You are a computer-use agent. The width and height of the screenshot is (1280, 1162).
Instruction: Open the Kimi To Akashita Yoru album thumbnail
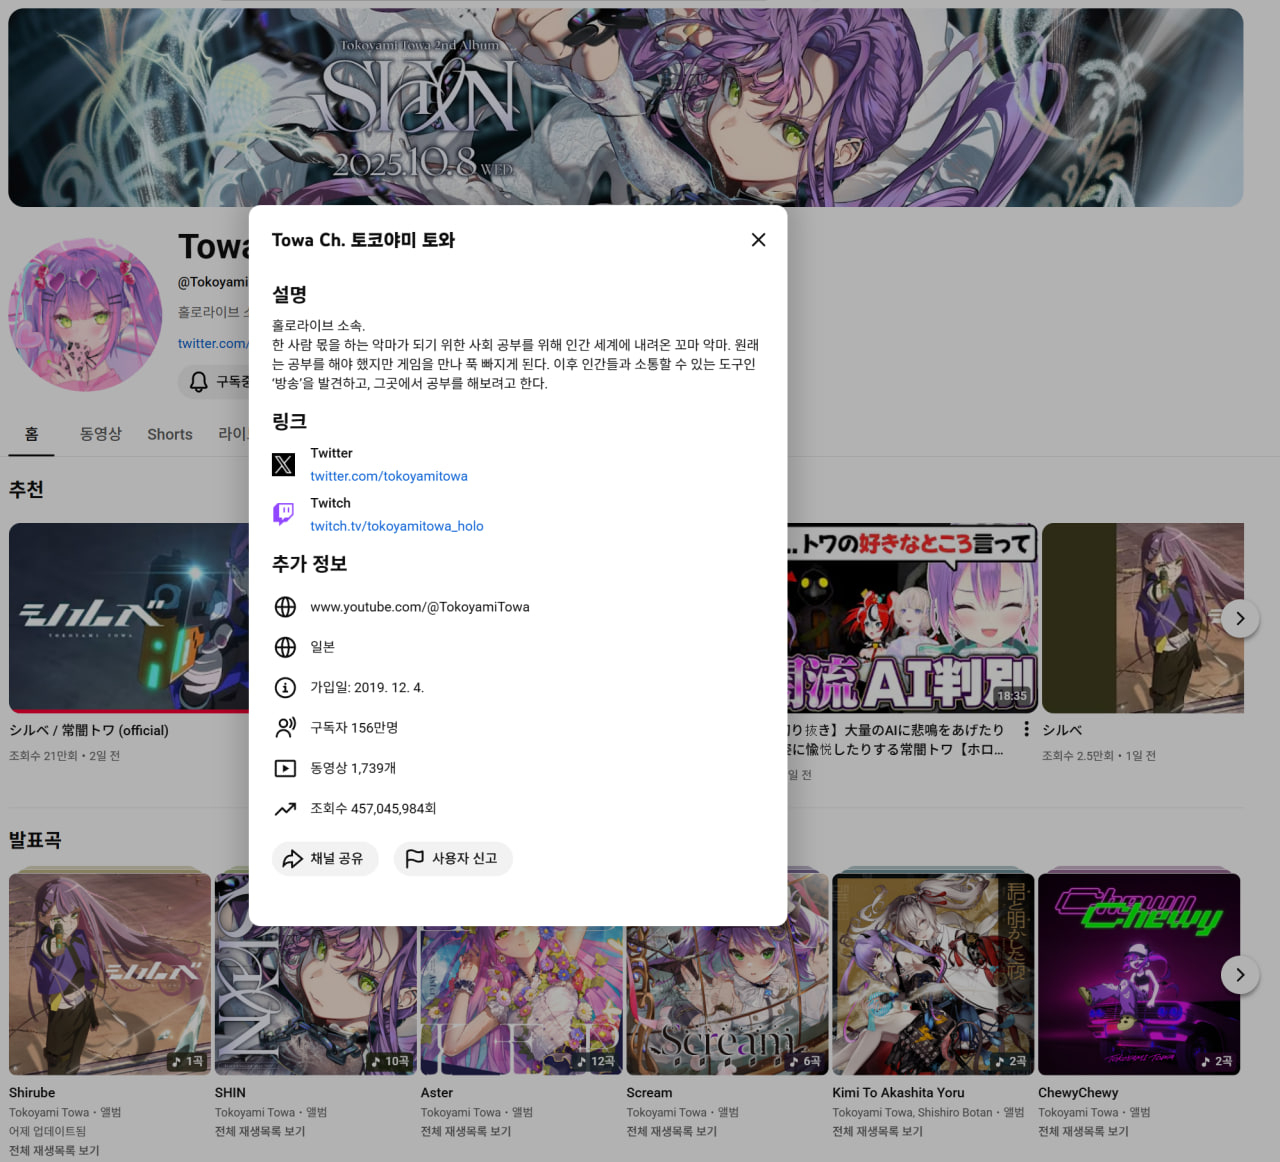pos(933,975)
